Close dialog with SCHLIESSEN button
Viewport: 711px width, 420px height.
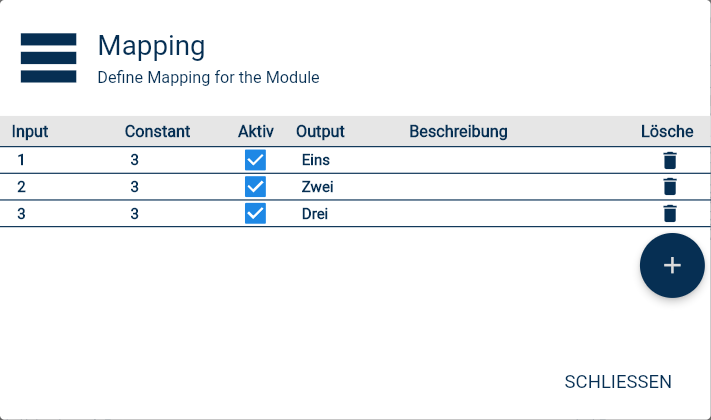pos(618,382)
